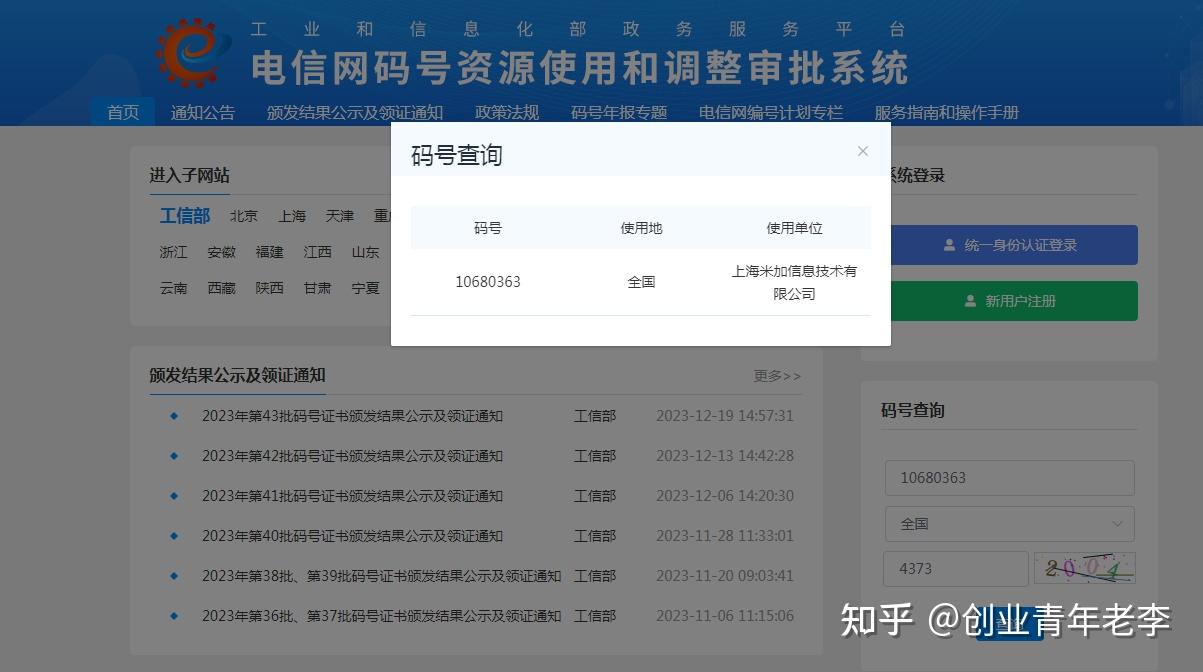This screenshot has height=672, width=1203.
Task: Open 福建 sub-site link
Action: 269,252
